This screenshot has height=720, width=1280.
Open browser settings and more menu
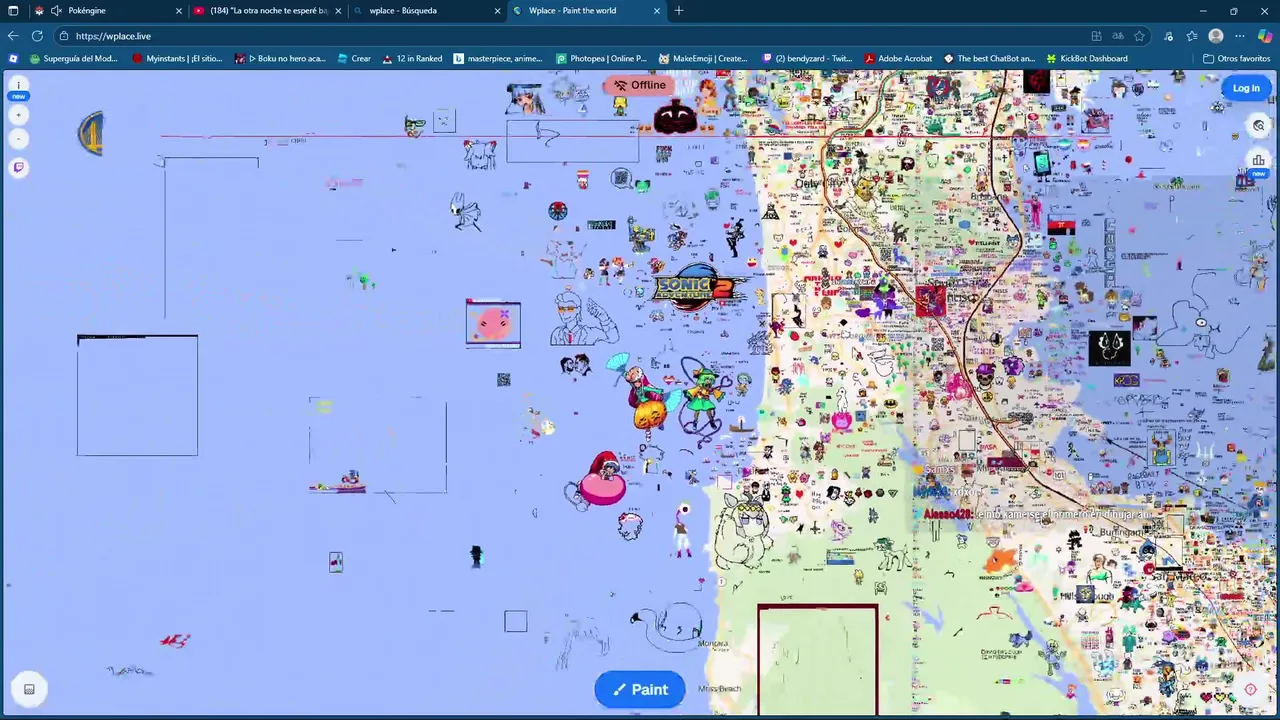(1240, 36)
